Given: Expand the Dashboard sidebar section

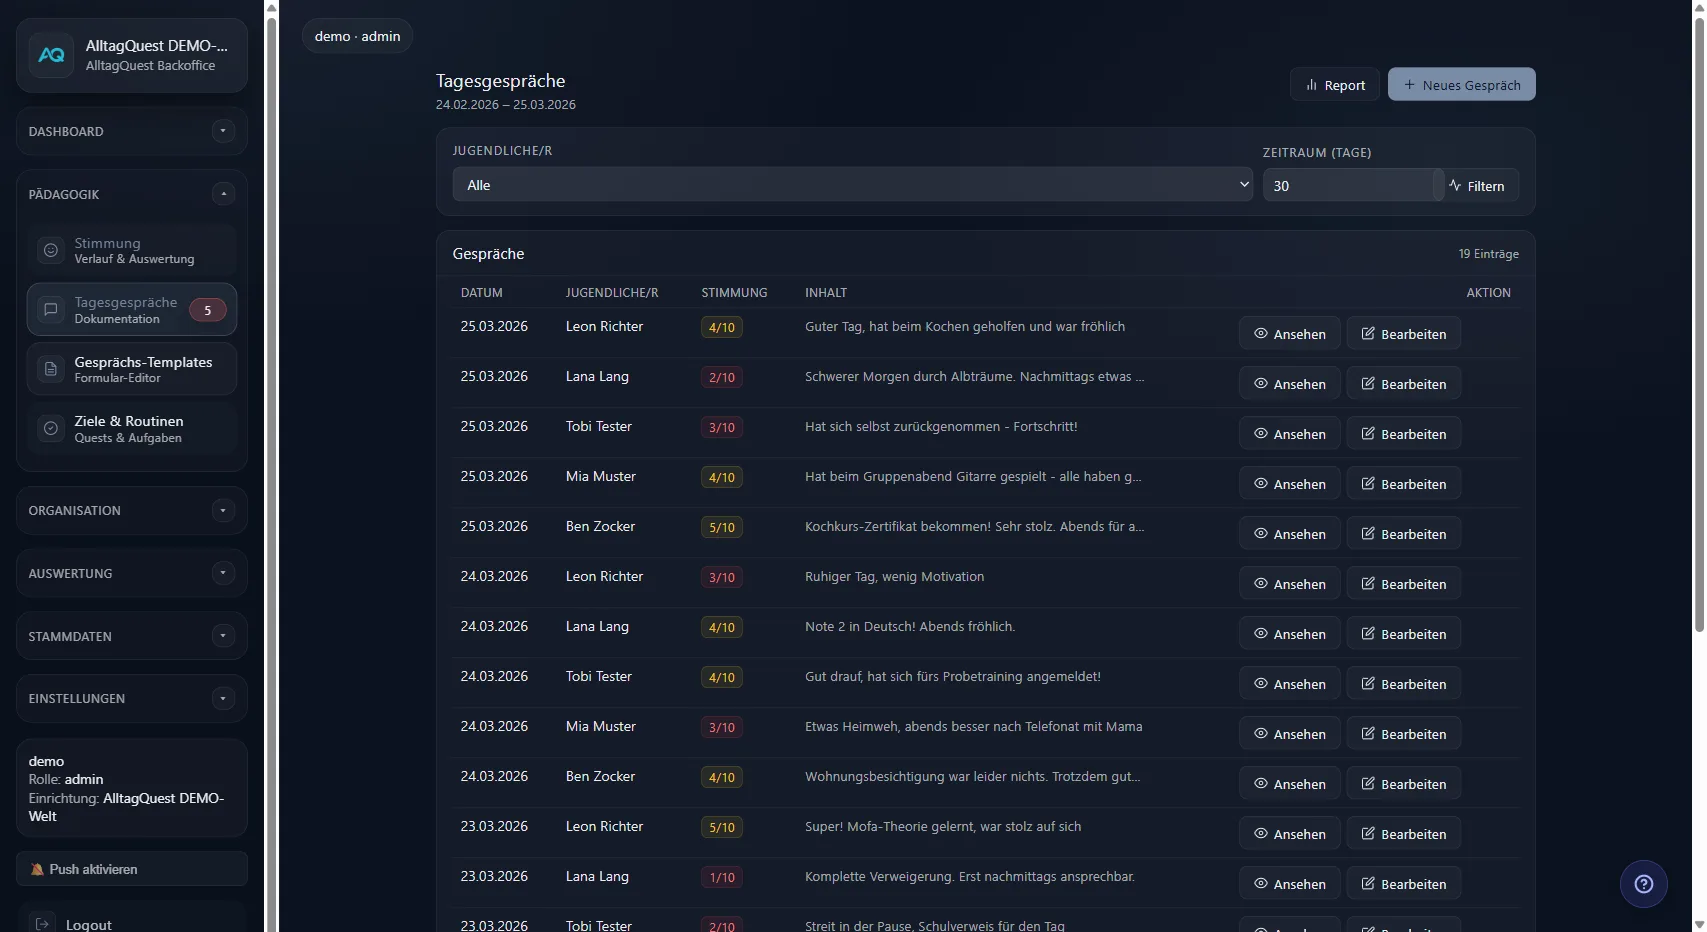Looking at the screenshot, I should (x=223, y=131).
